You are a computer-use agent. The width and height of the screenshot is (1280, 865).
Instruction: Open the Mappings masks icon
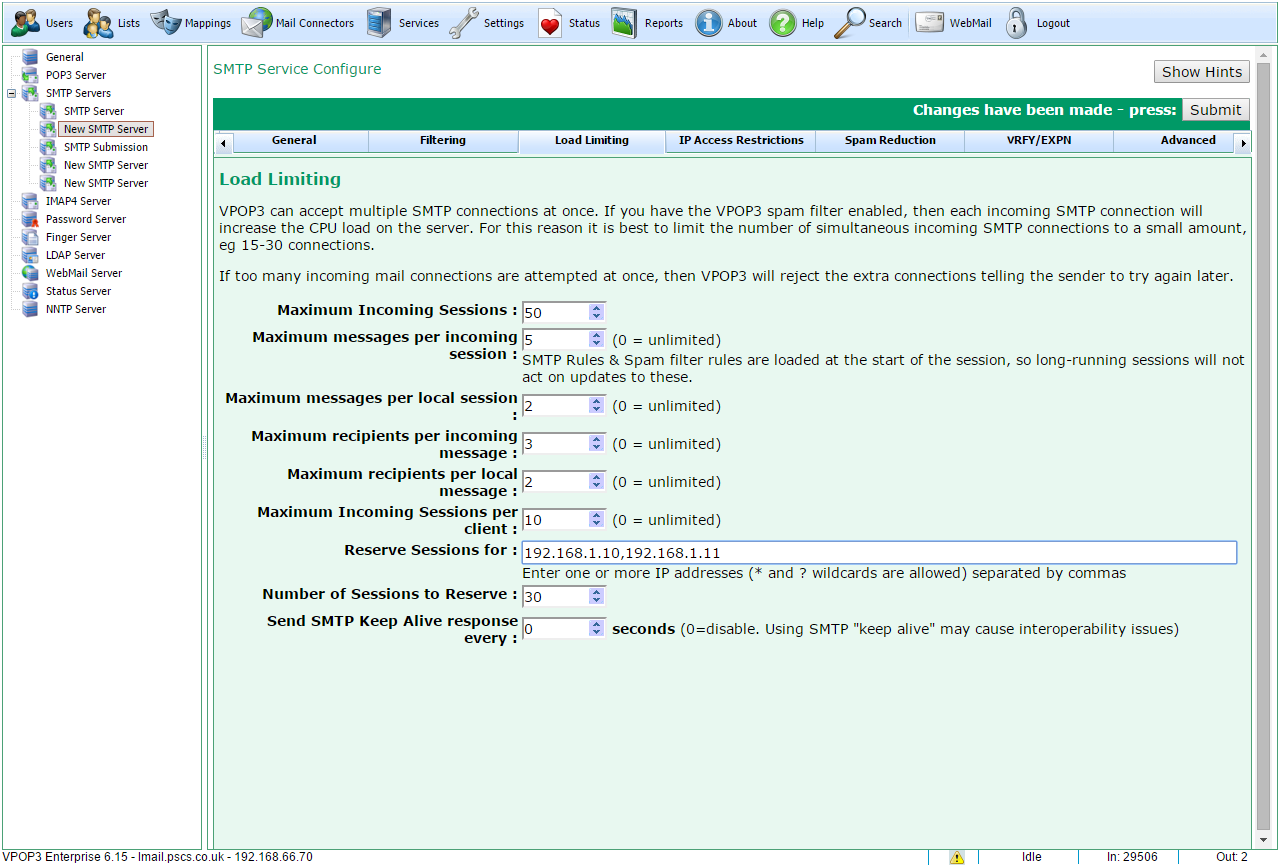165,22
